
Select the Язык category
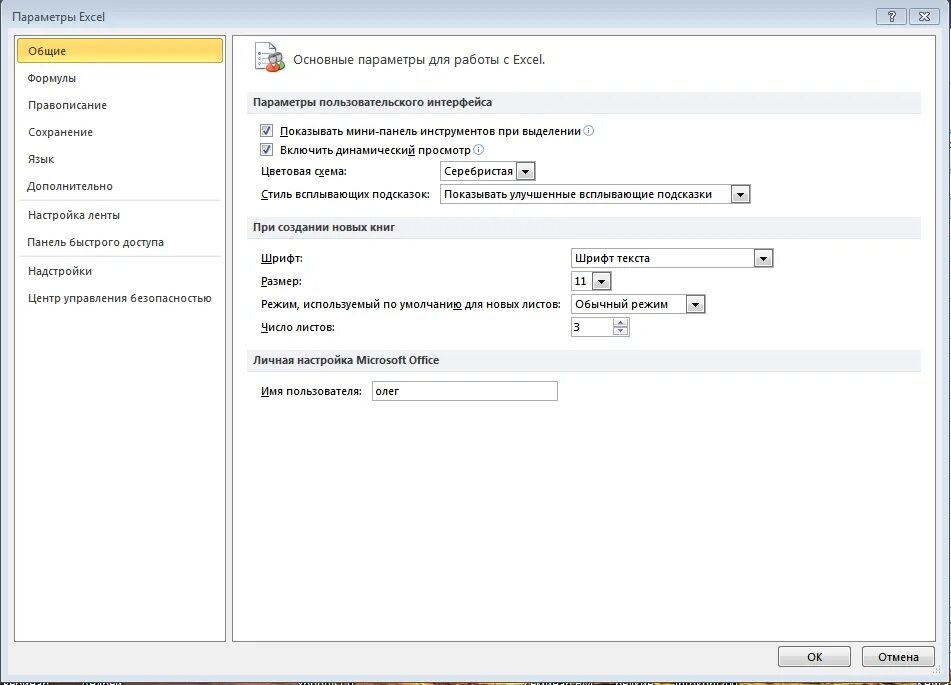(120, 159)
